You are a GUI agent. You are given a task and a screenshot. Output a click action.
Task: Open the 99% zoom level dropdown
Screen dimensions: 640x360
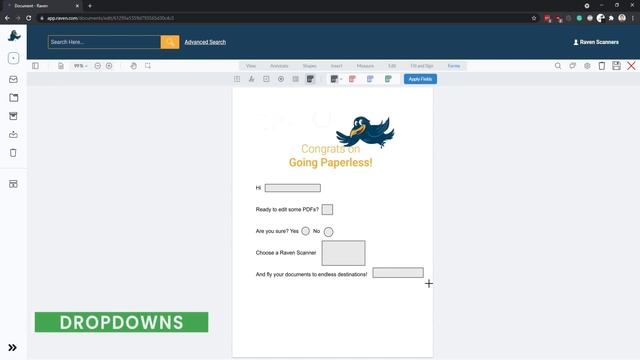coord(80,66)
